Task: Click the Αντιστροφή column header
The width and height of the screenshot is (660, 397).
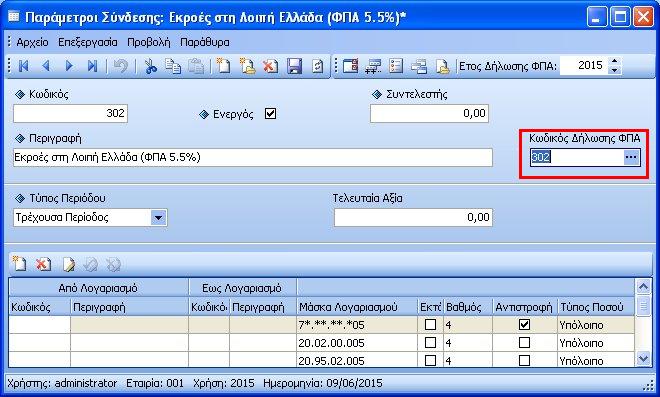Action: click(525, 307)
